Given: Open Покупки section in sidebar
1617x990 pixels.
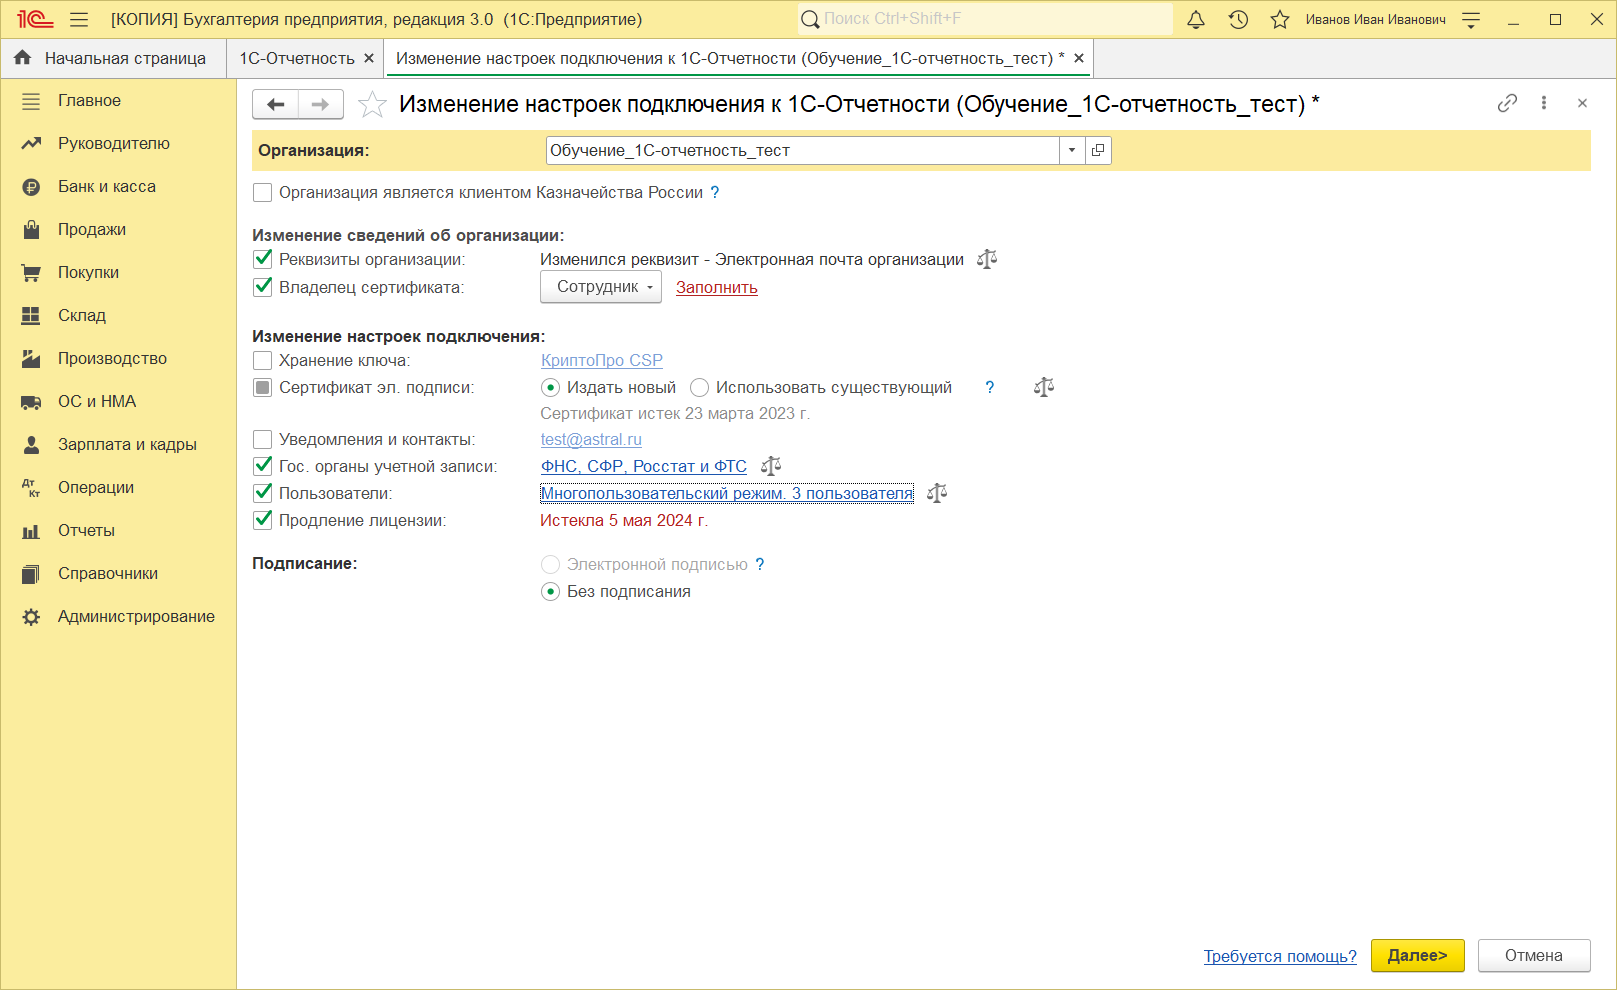Looking at the screenshot, I should (x=118, y=273).
